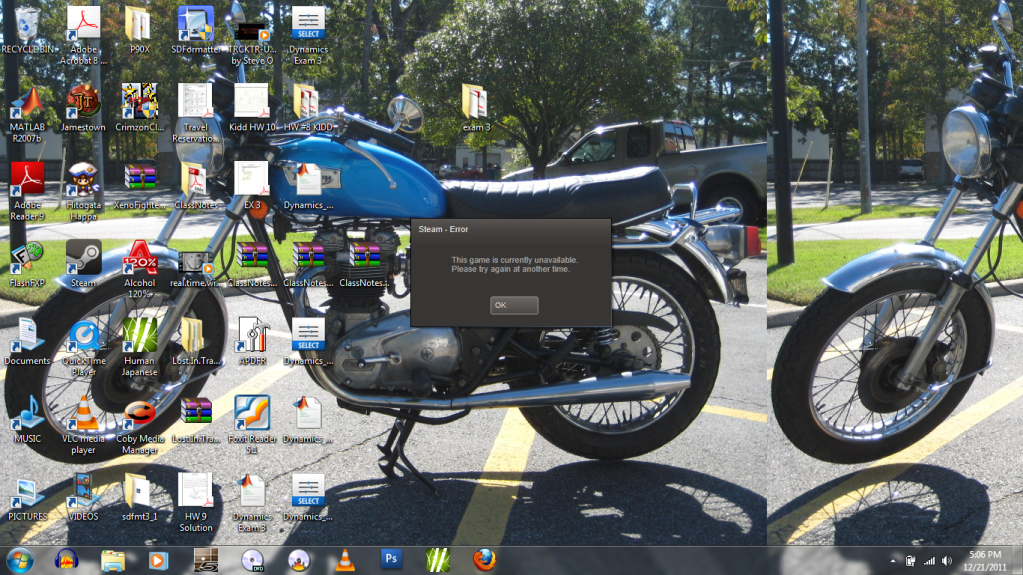
Task: Open the wireless network signal icon
Action: [x=929, y=561]
